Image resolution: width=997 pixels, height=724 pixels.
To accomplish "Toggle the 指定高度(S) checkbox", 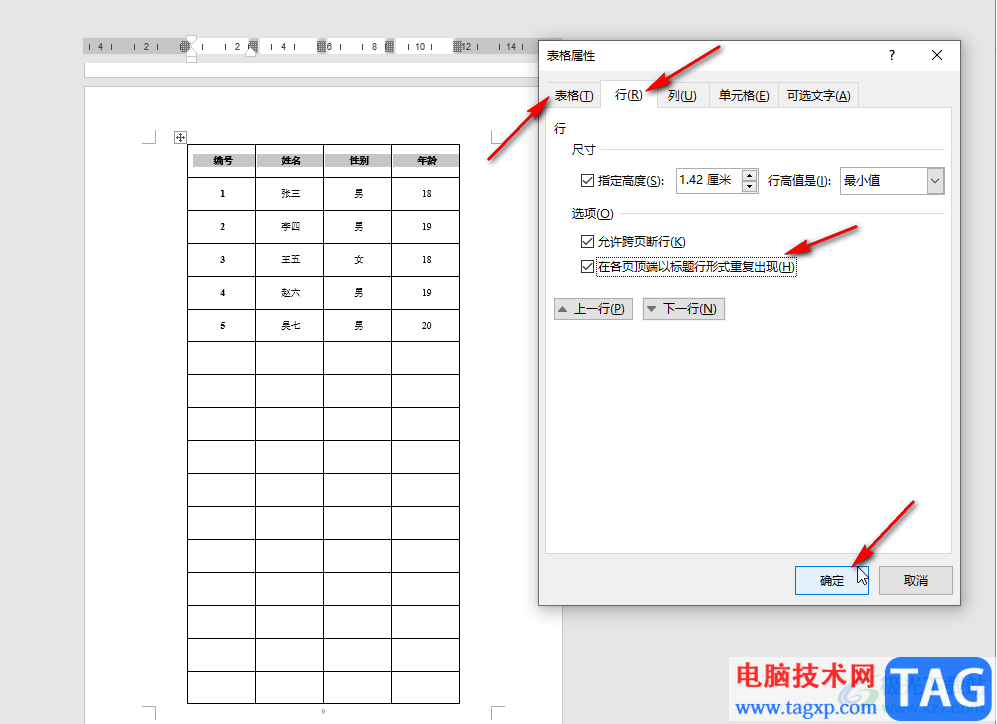I will [x=588, y=181].
